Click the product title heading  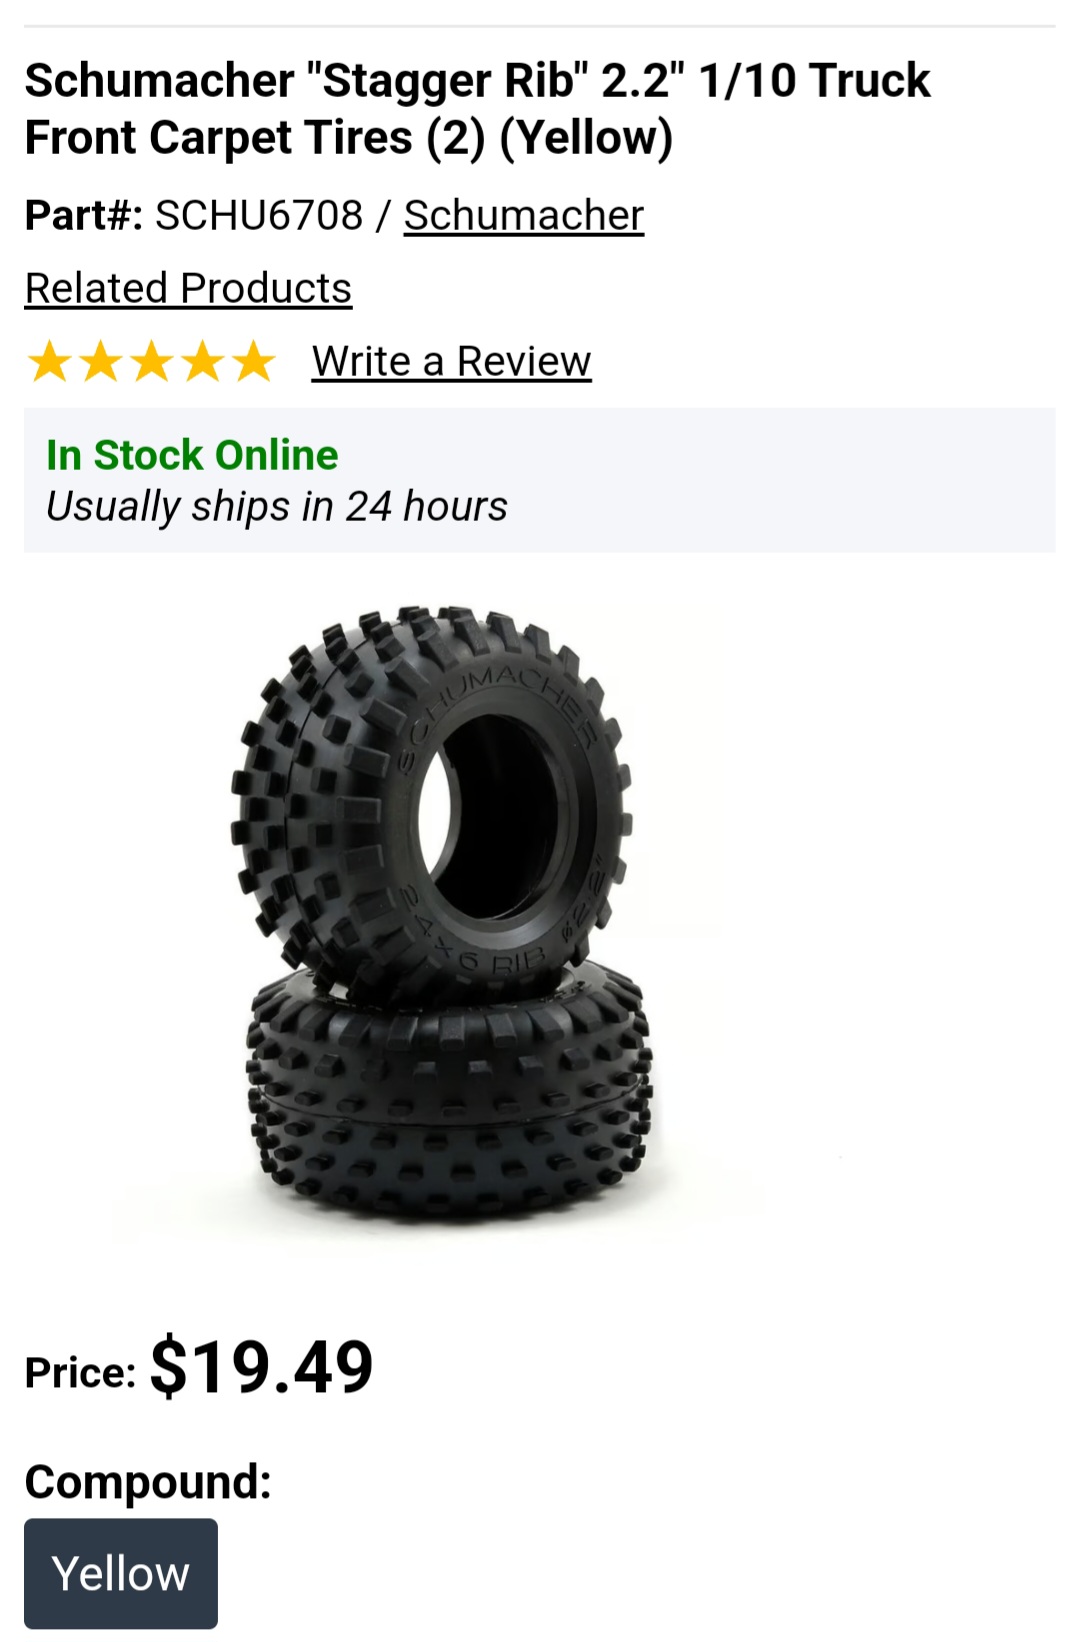tap(477, 108)
